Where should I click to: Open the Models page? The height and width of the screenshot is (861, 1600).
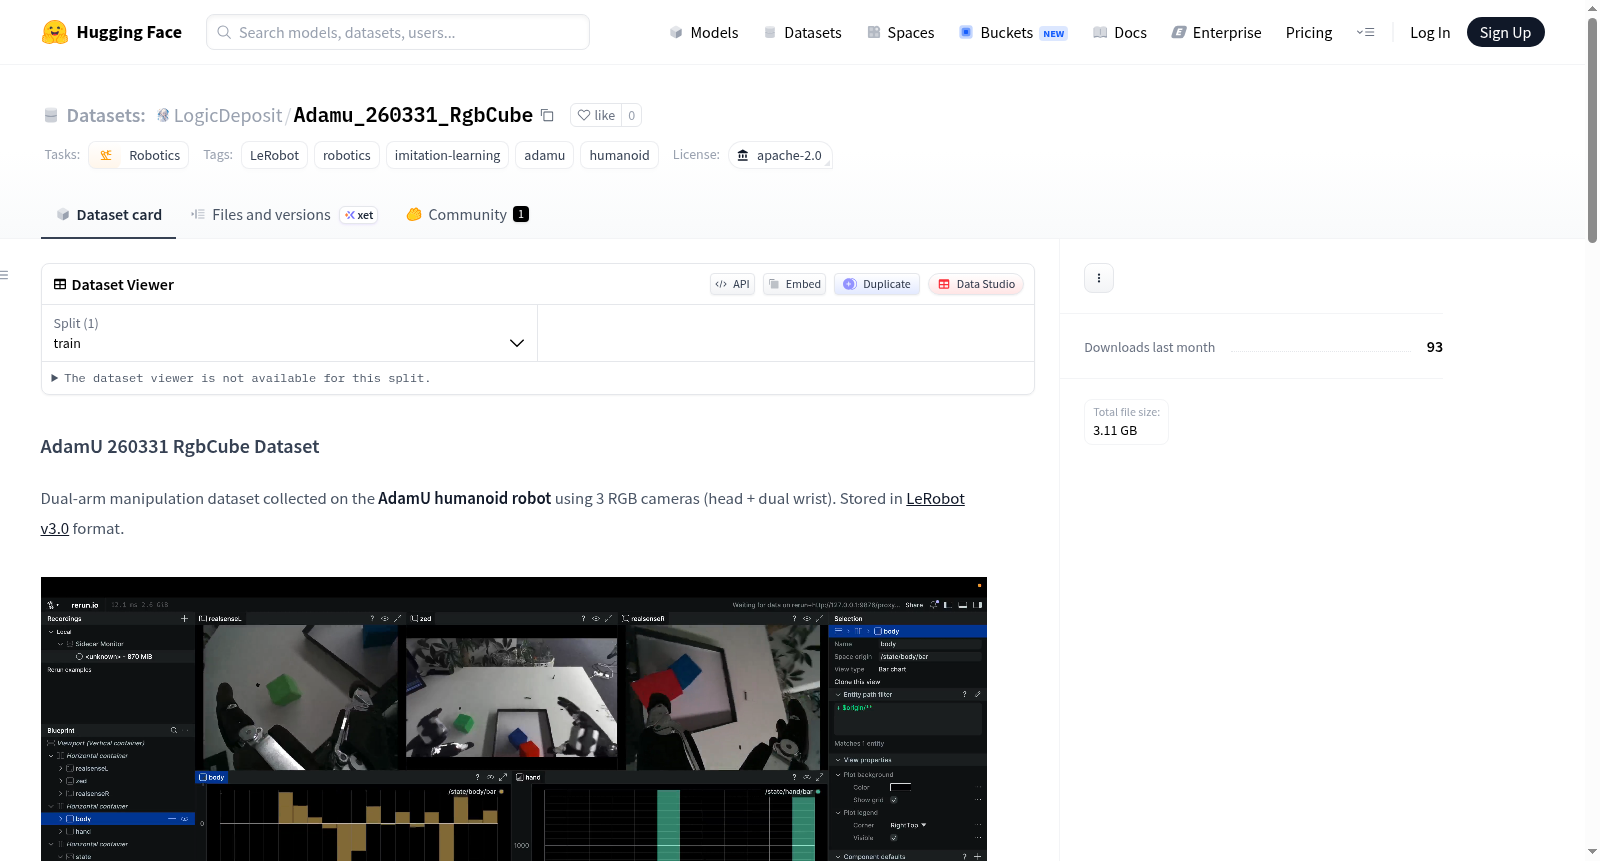click(704, 33)
